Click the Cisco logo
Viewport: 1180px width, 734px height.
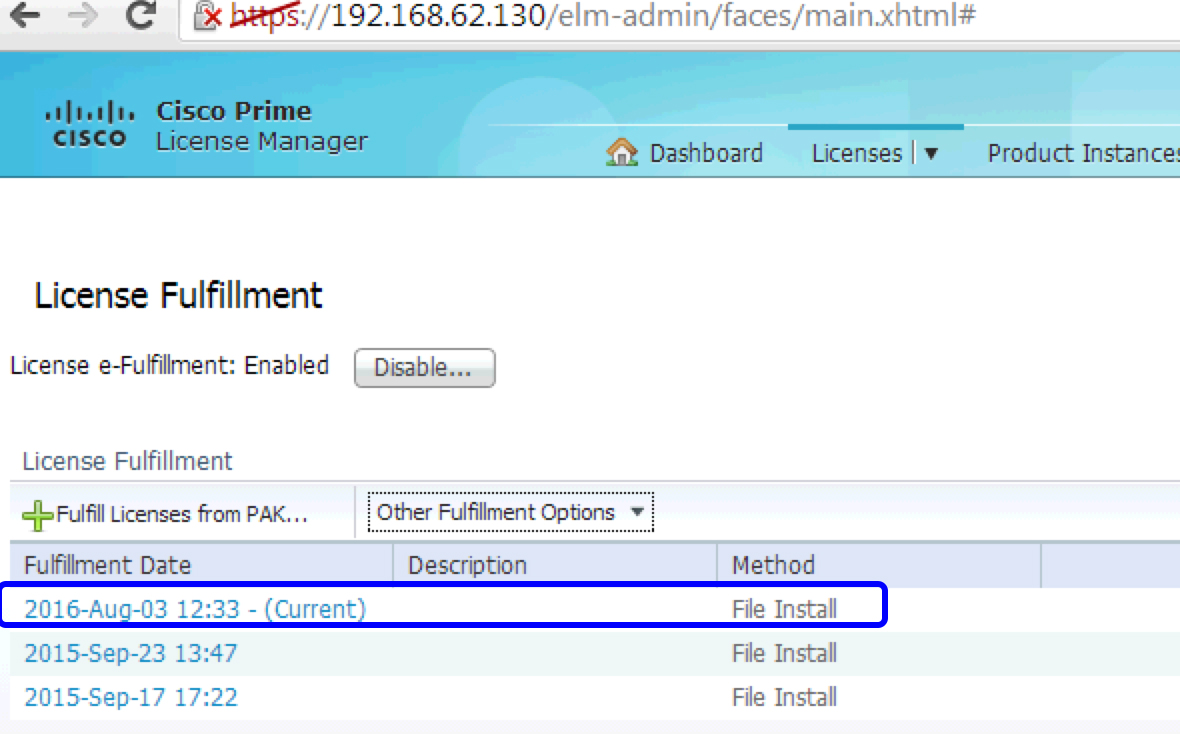click(x=90, y=124)
